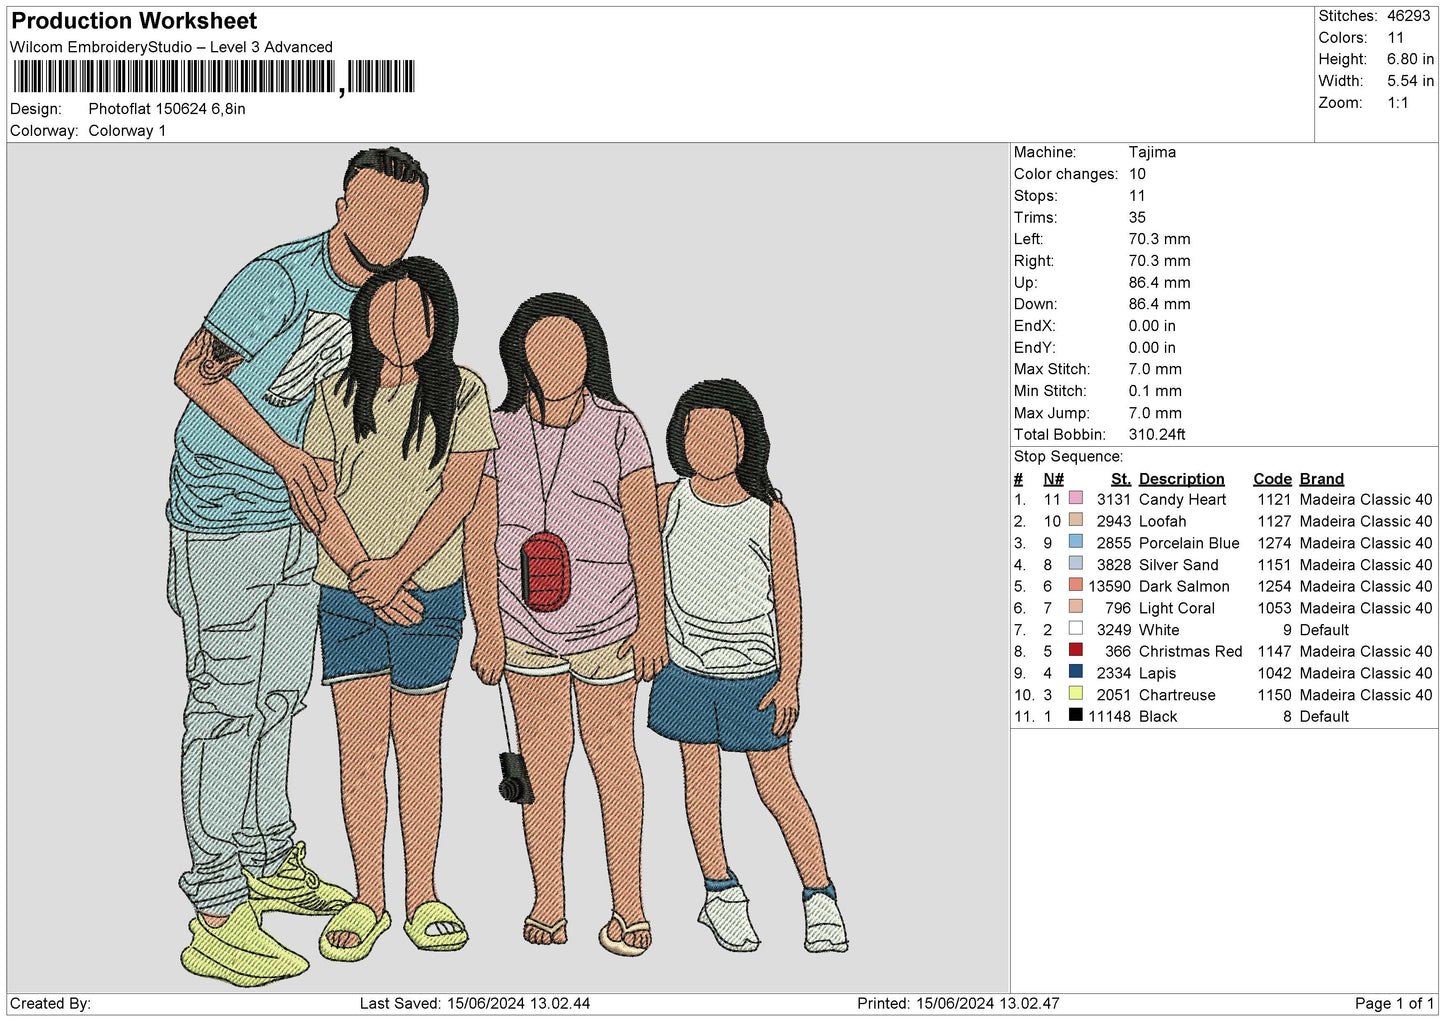
Task: Click the 'Production Worksheet' title
Action: click(134, 21)
